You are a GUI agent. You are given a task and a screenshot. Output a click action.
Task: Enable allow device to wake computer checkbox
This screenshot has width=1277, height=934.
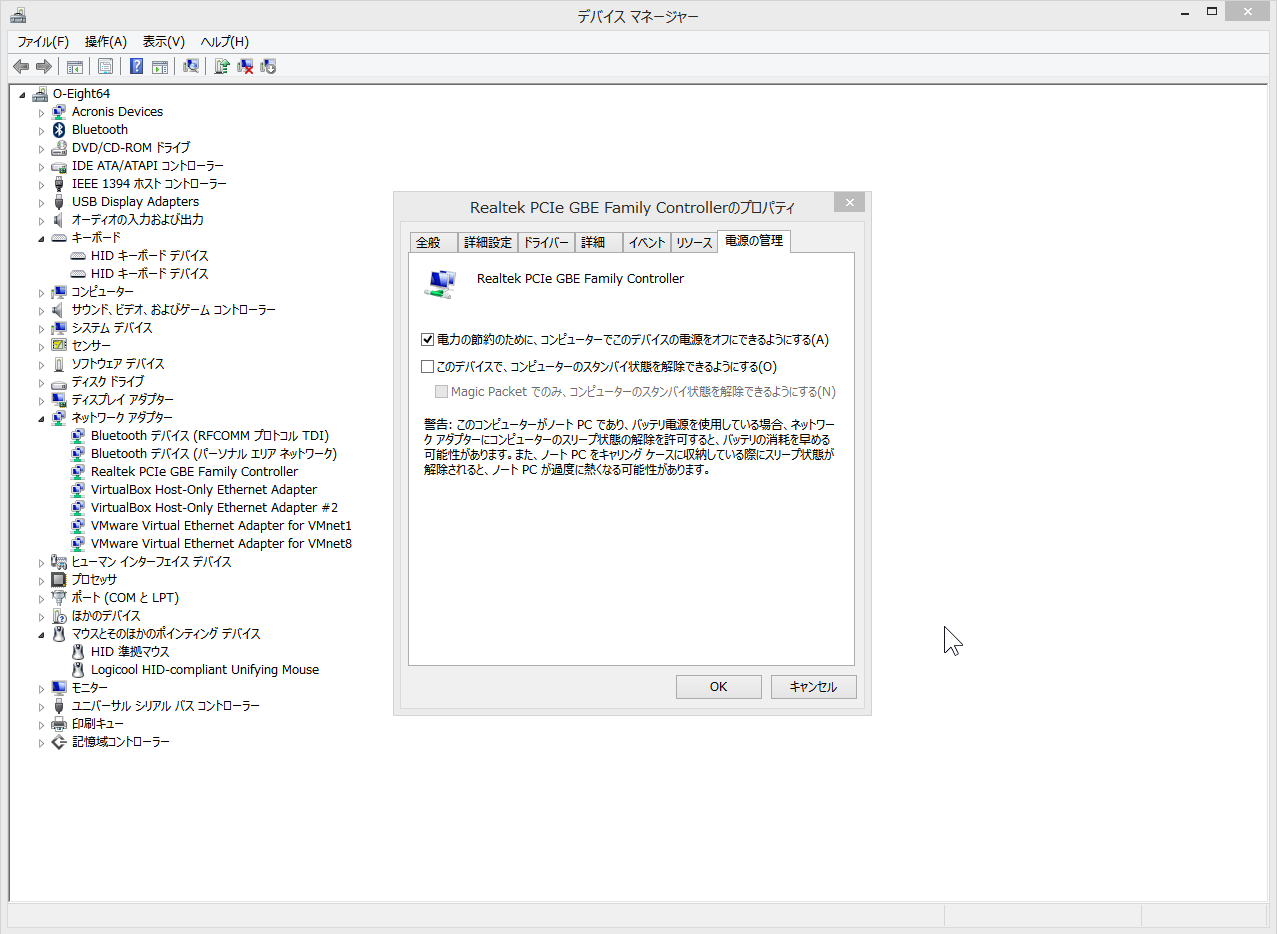coord(428,367)
